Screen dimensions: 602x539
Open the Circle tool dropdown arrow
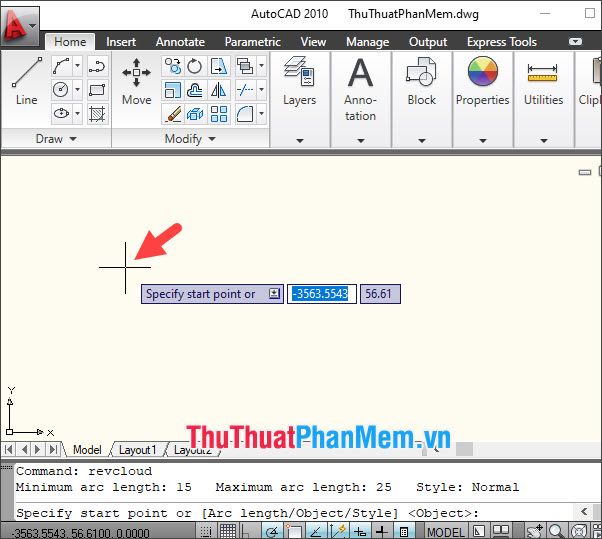tap(77, 90)
